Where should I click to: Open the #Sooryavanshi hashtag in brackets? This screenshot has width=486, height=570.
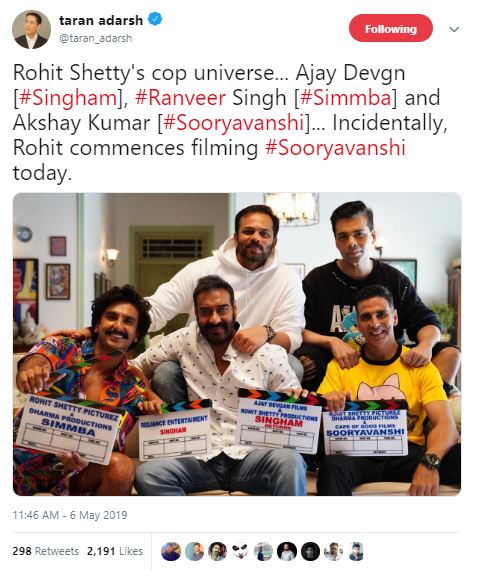coord(234,123)
